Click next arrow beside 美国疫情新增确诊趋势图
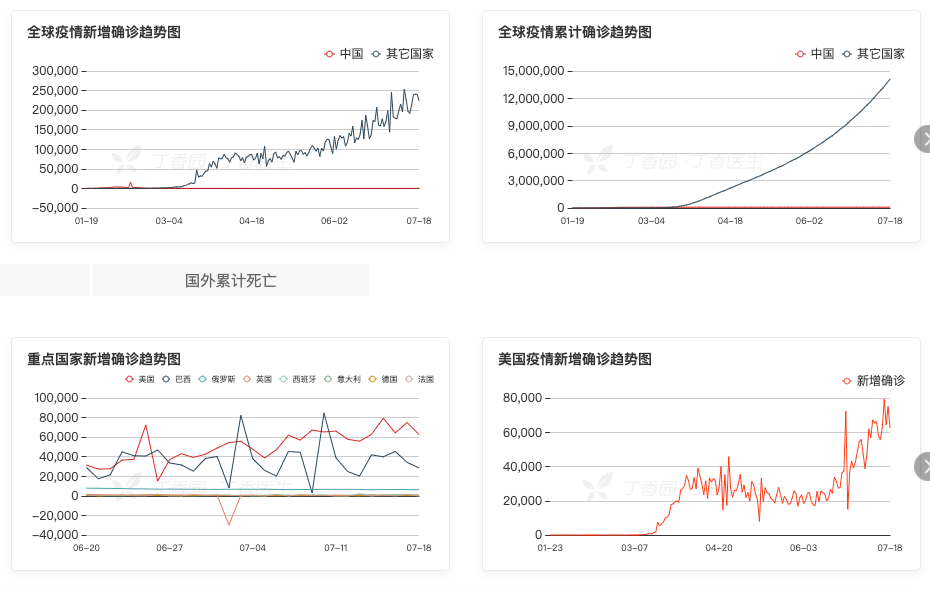 922,466
